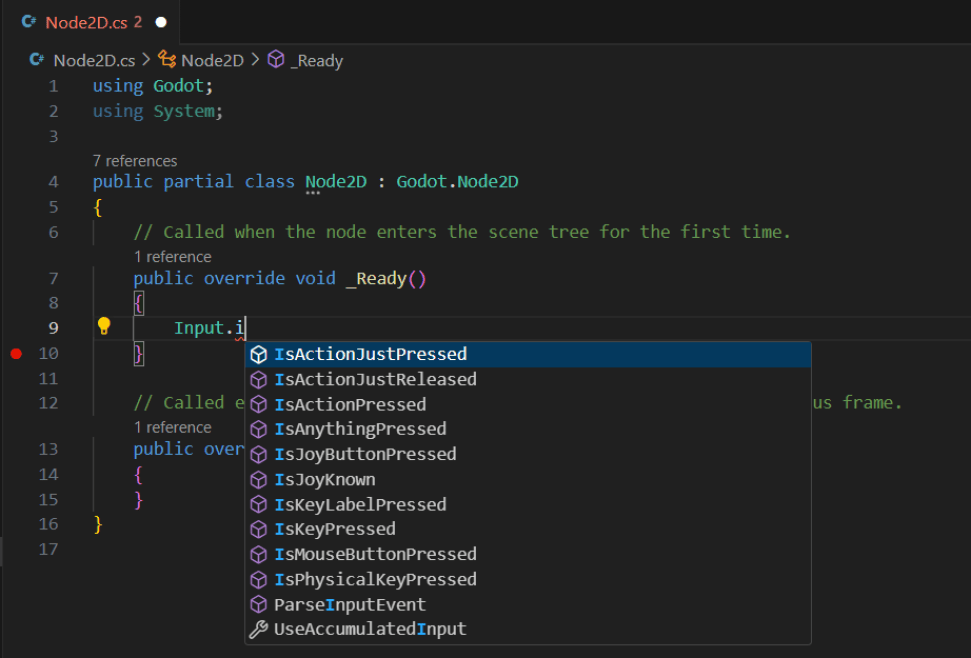Click method icon next to IsAnythingPressed
Screen dimensions: 971x658
(x=258, y=429)
